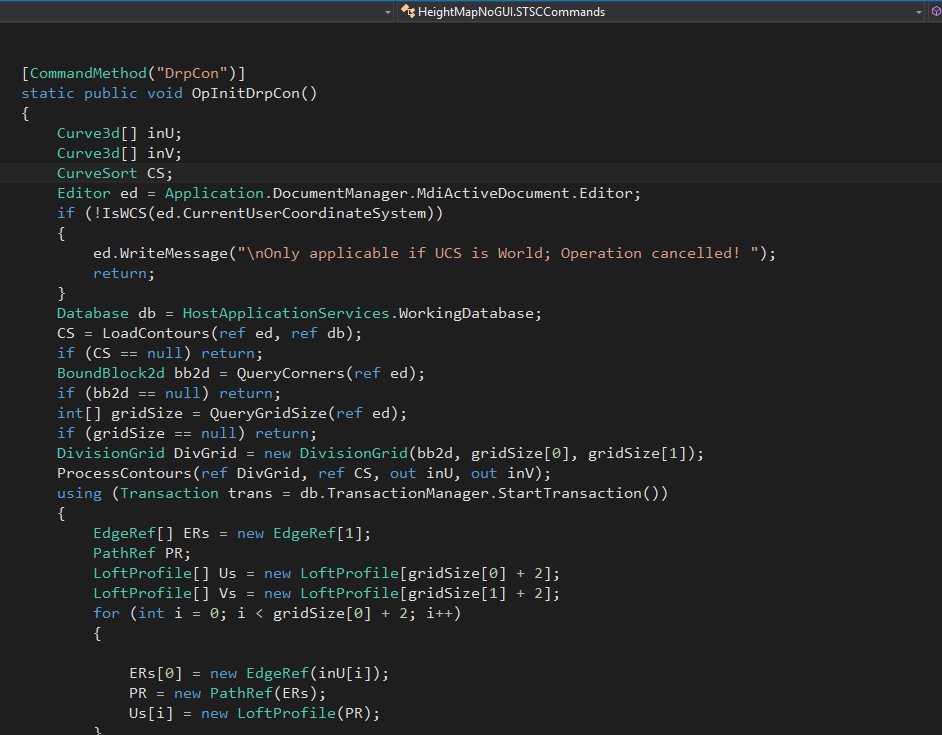Click the TransactionManager property
This screenshot has height=735, width=942.
pyautogui.click(x=408, y=493)
